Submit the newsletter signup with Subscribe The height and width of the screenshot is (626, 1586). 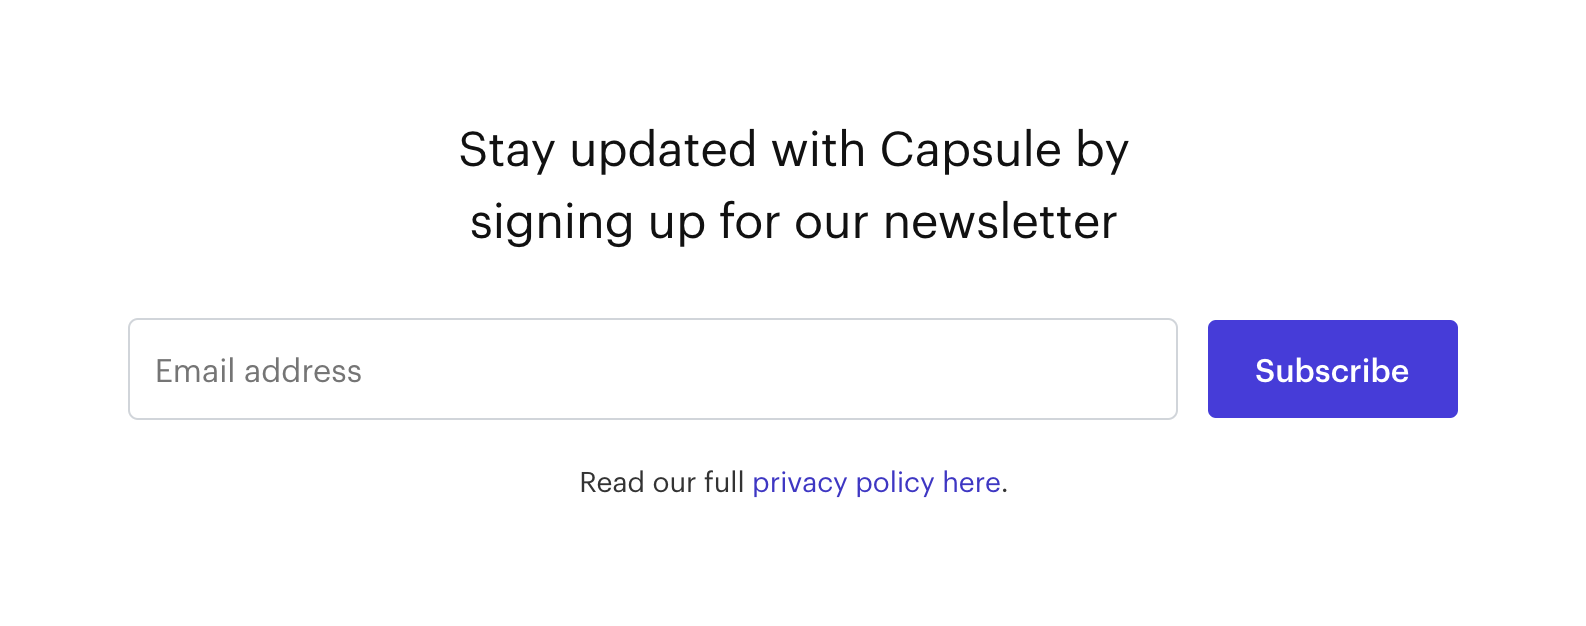pos(1332,369)
